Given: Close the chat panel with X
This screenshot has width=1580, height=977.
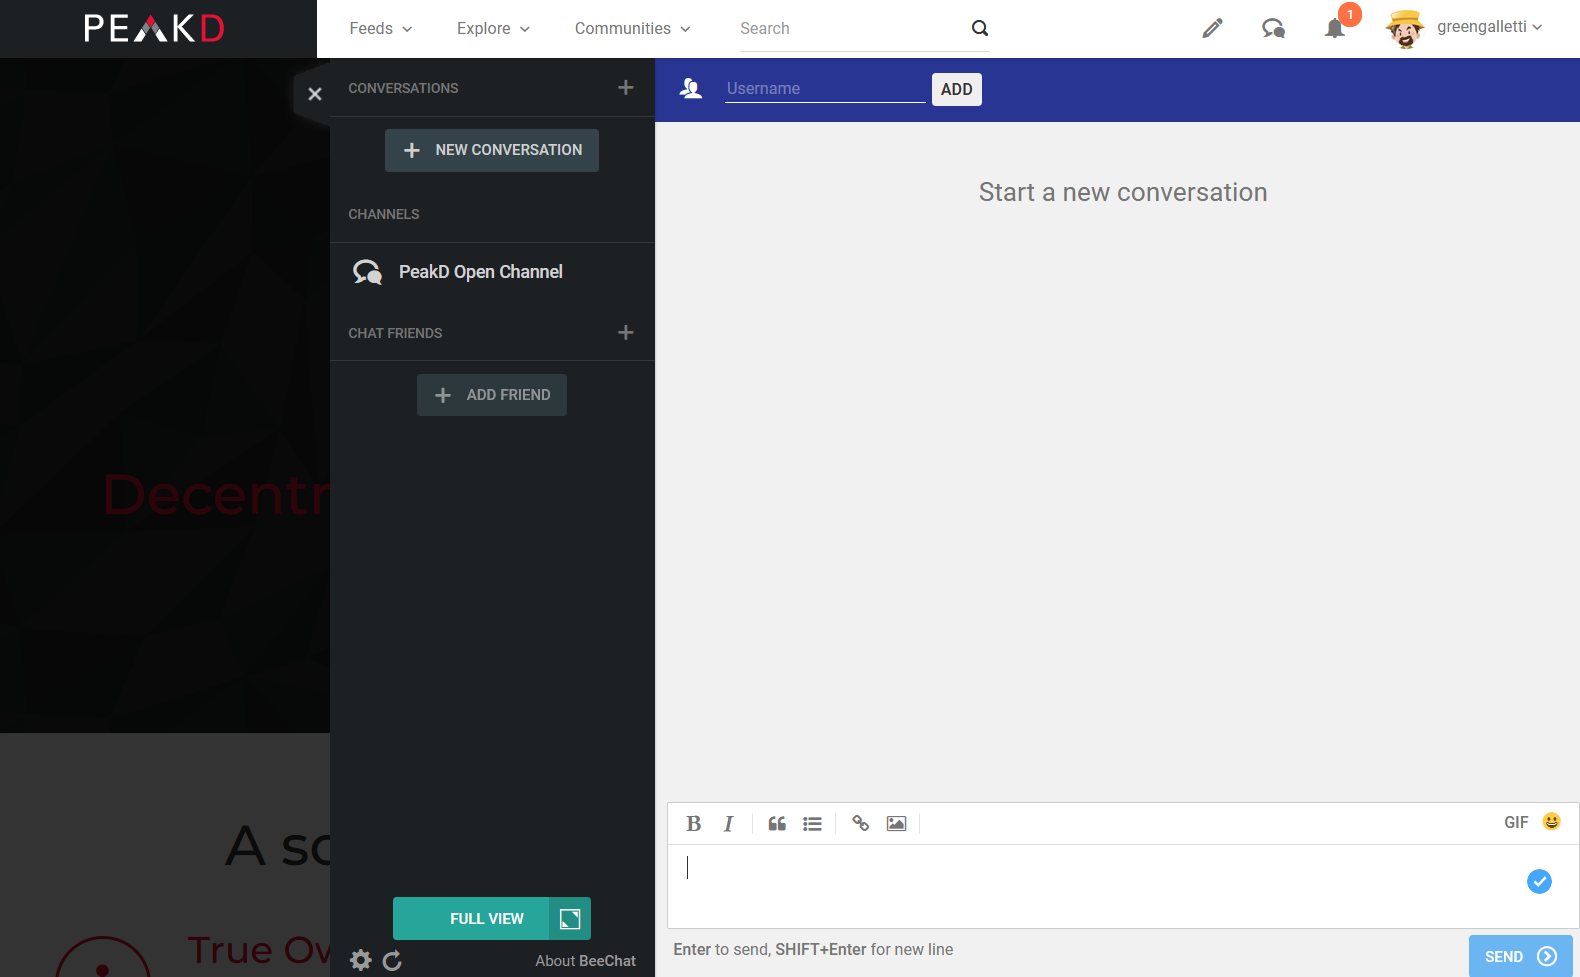Looking at the screenshot, I should click(315, 94).
